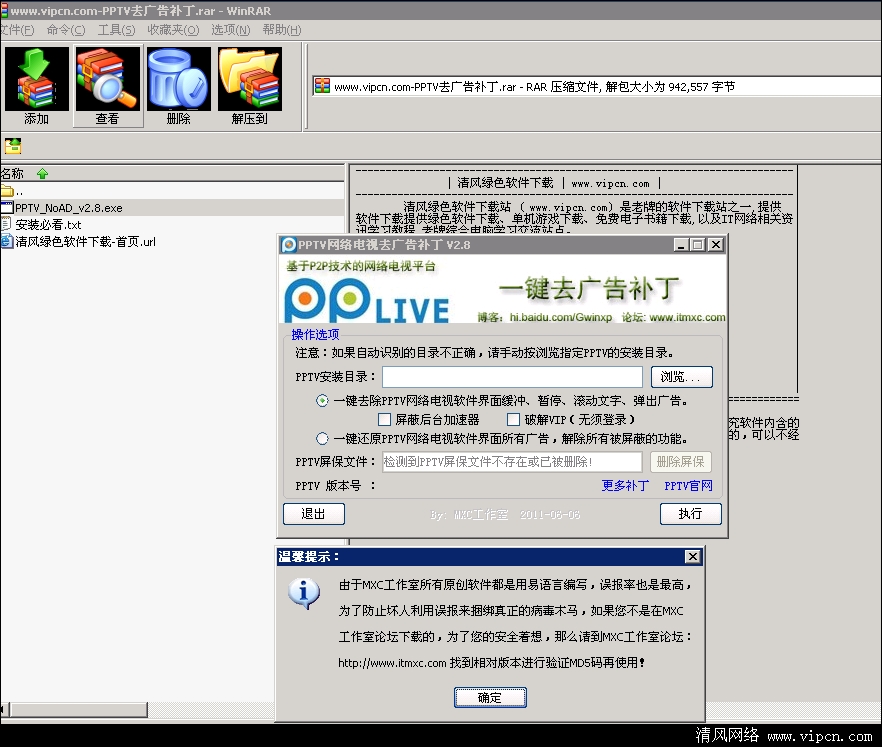Click the Extract To (解压到) toolbar icon
This screenshot has height=747, width=882.
(x=250, y=86)
